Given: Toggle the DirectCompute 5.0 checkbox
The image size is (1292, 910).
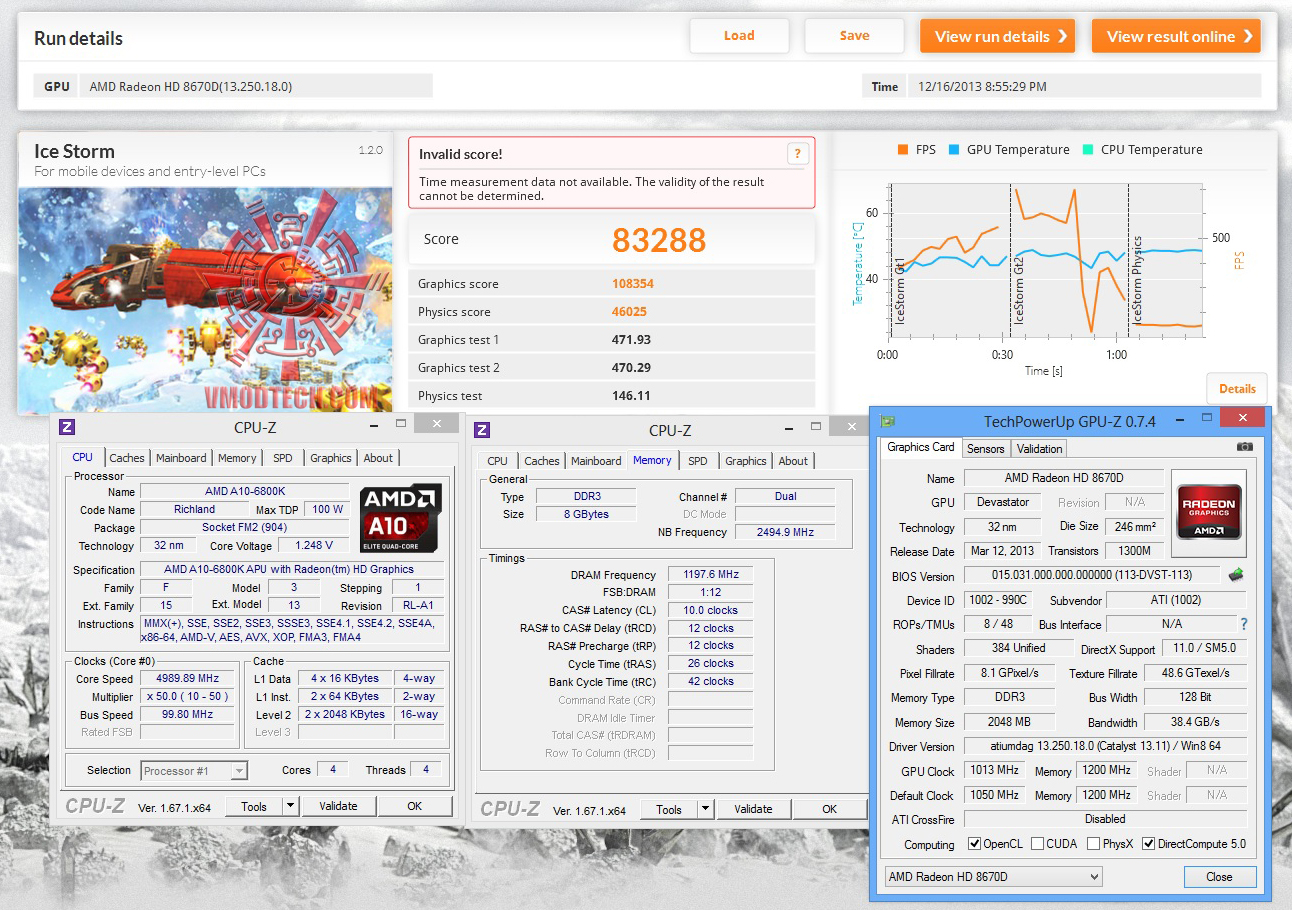Looking at the screenshot, I should tap(1149, 844).
